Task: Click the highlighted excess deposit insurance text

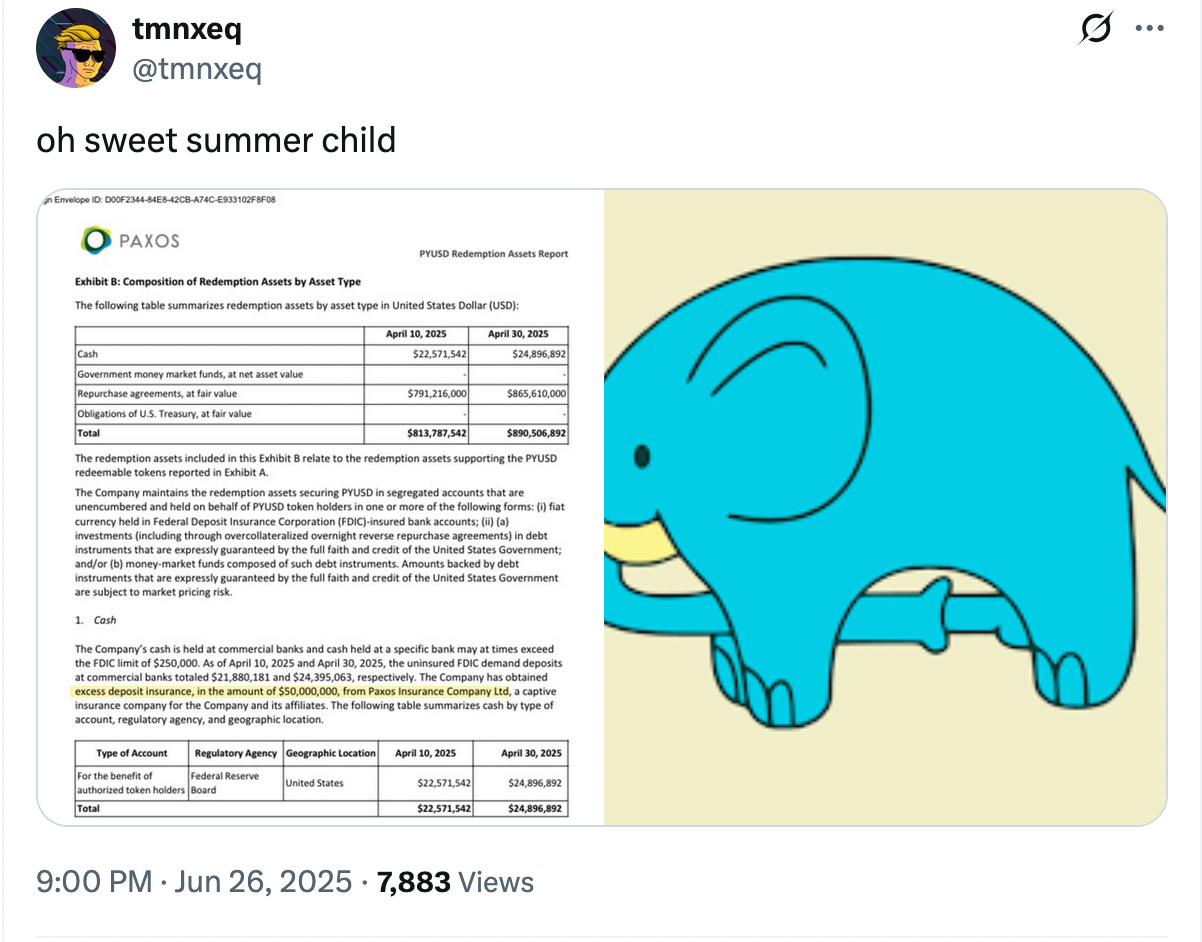Action: (x=292, y=692)
